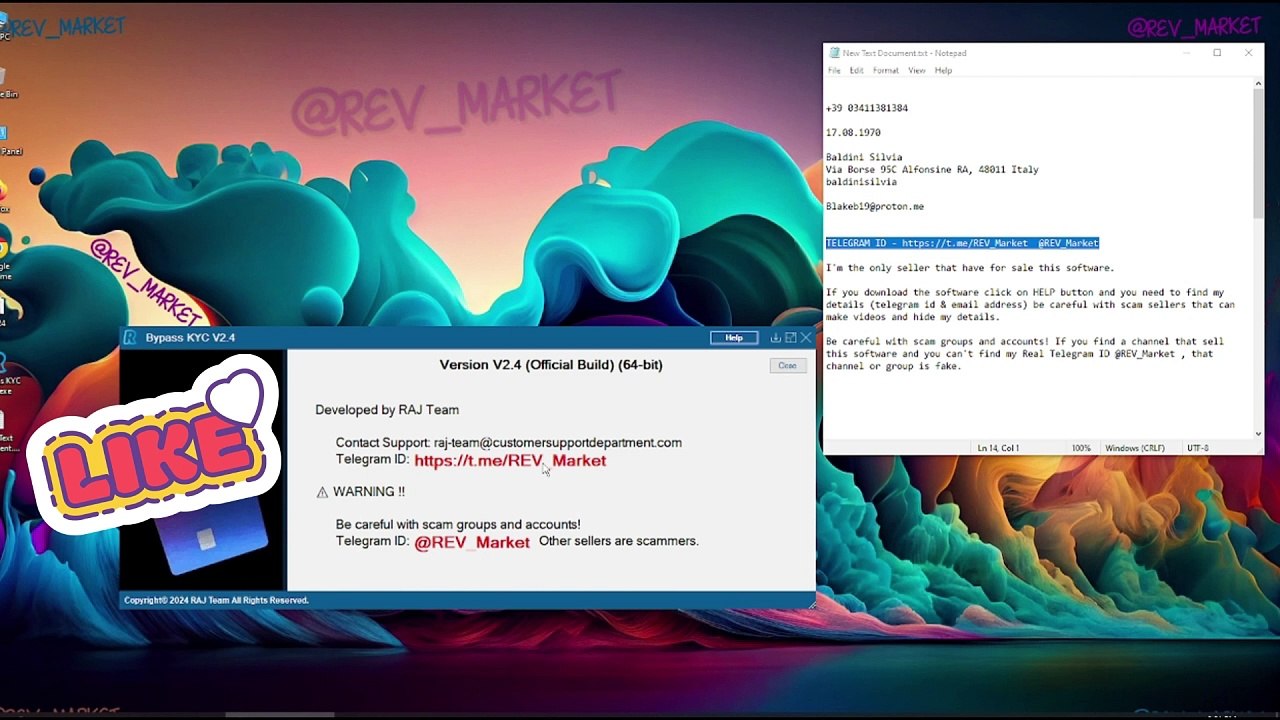Image resolution: width=1280 pixels, height=720 pixels.
Task: Click the Firefox desktop icon
Action: pyautogui.click(x=4, y=192)
